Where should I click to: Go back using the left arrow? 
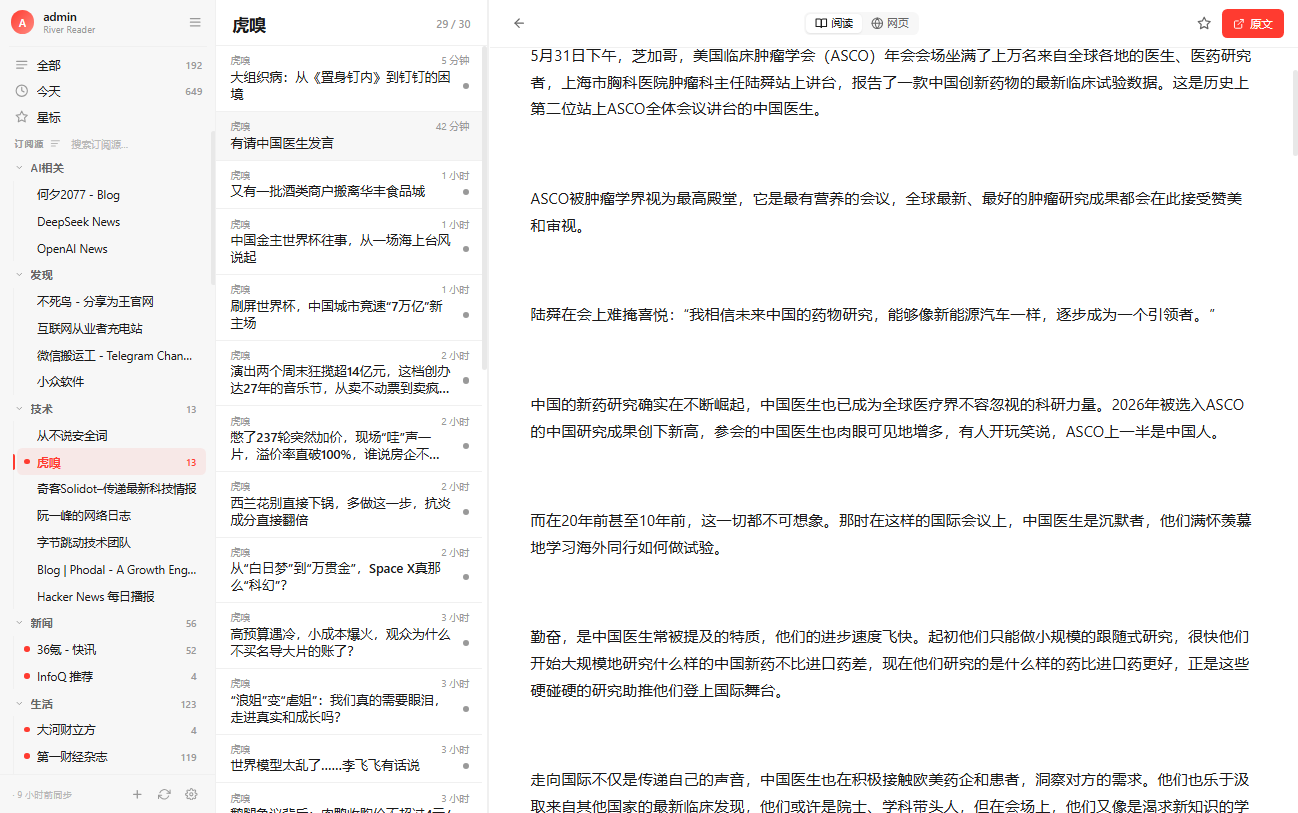[x=519, y=23]
